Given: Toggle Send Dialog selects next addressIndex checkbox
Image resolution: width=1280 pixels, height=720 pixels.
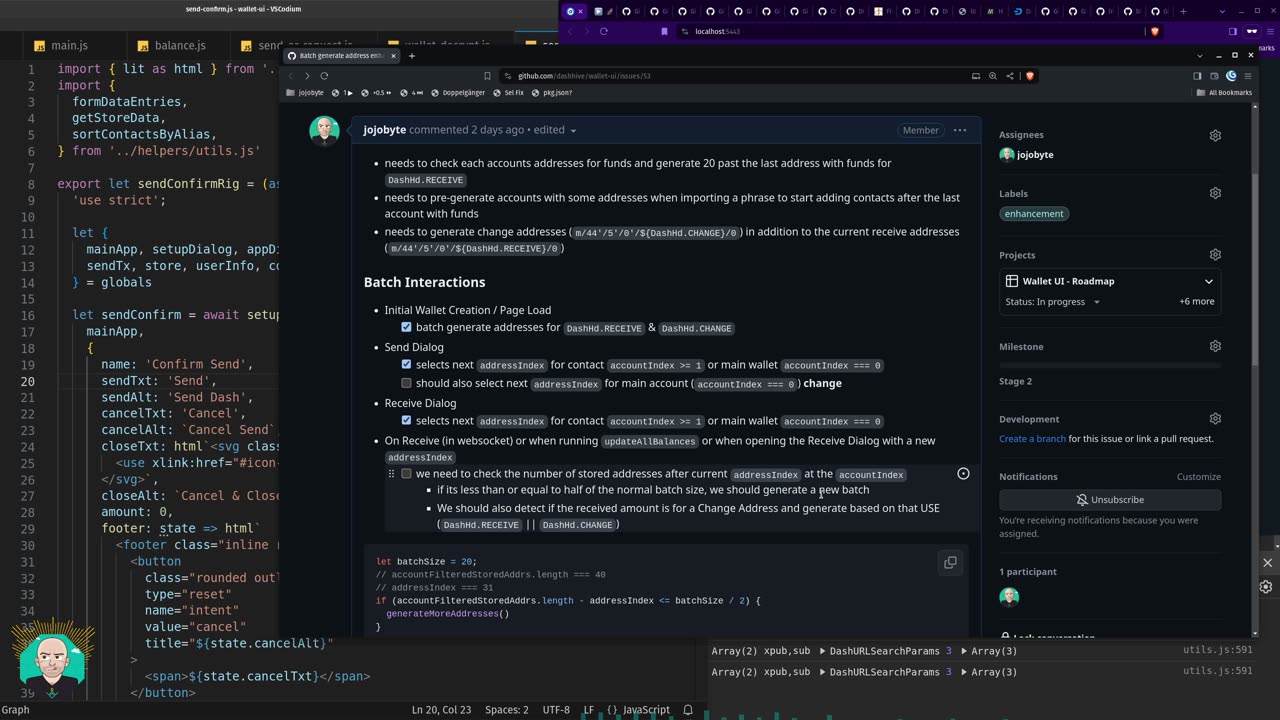Looking at the screenshot, I should tap(406, 364).
